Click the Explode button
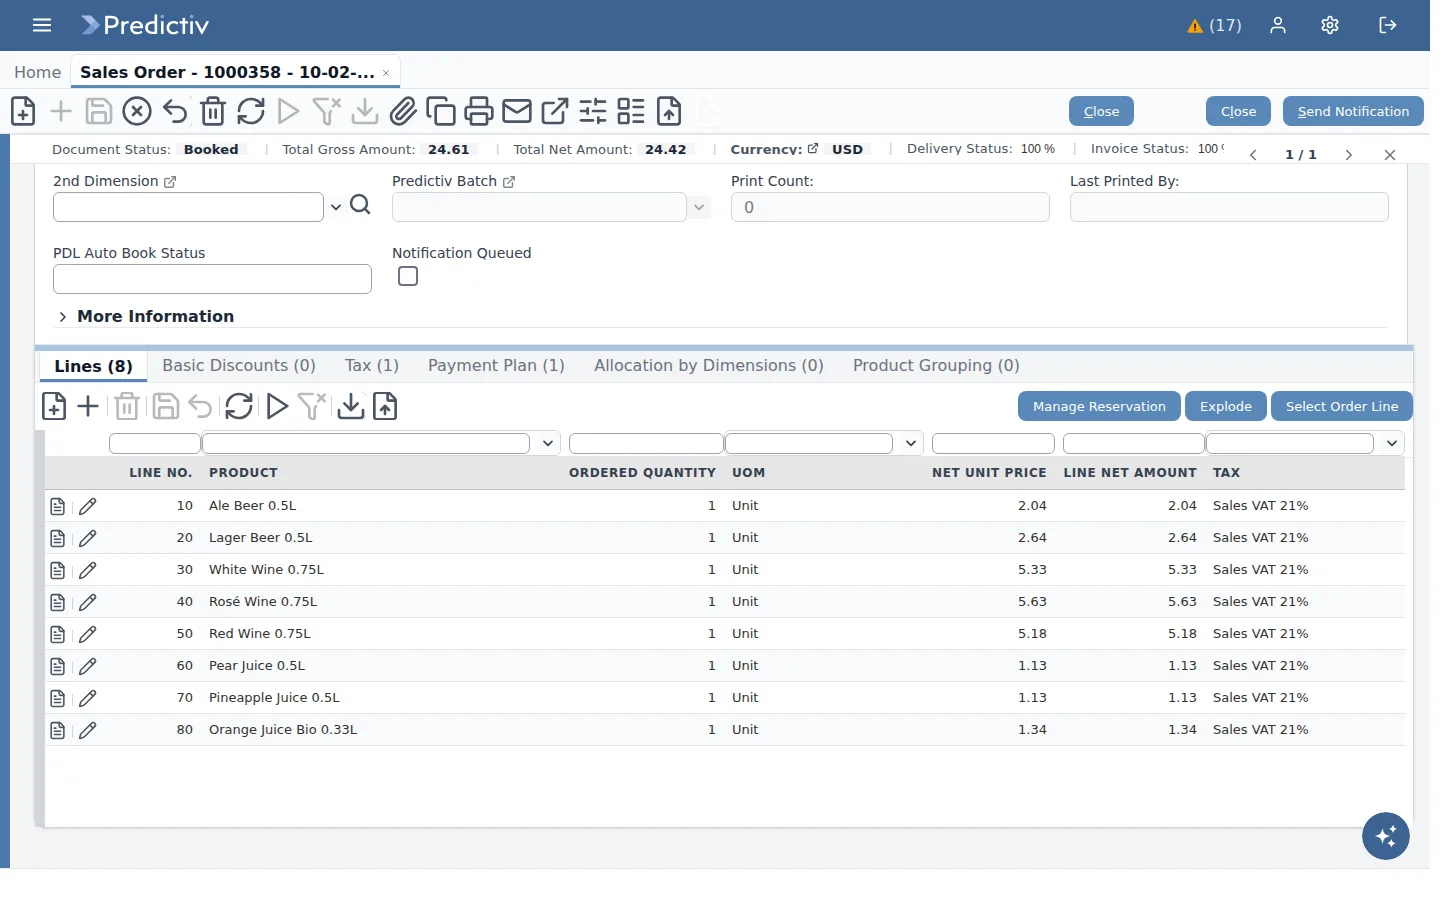Image resolution: width=1440 pixels, height=900 pixels. tap(1226, 406)
